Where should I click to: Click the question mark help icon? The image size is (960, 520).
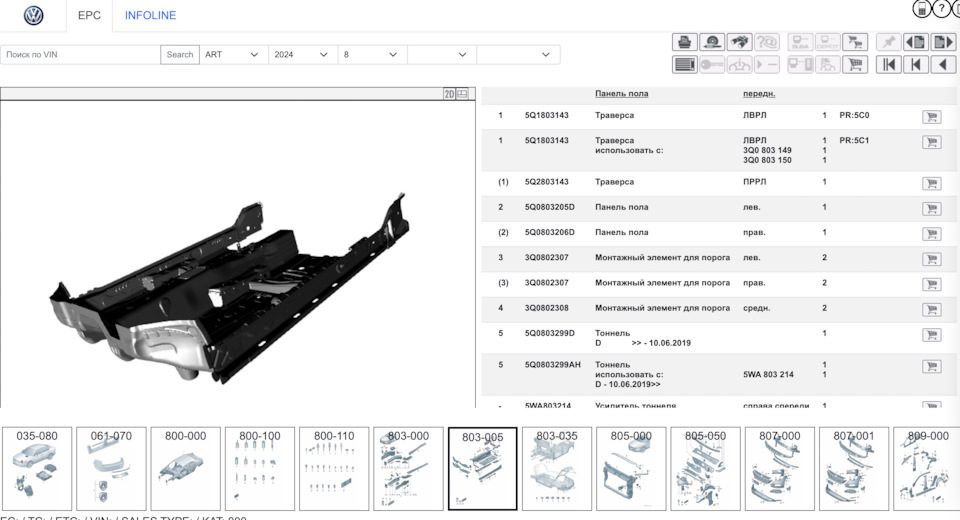coord(942,9)
